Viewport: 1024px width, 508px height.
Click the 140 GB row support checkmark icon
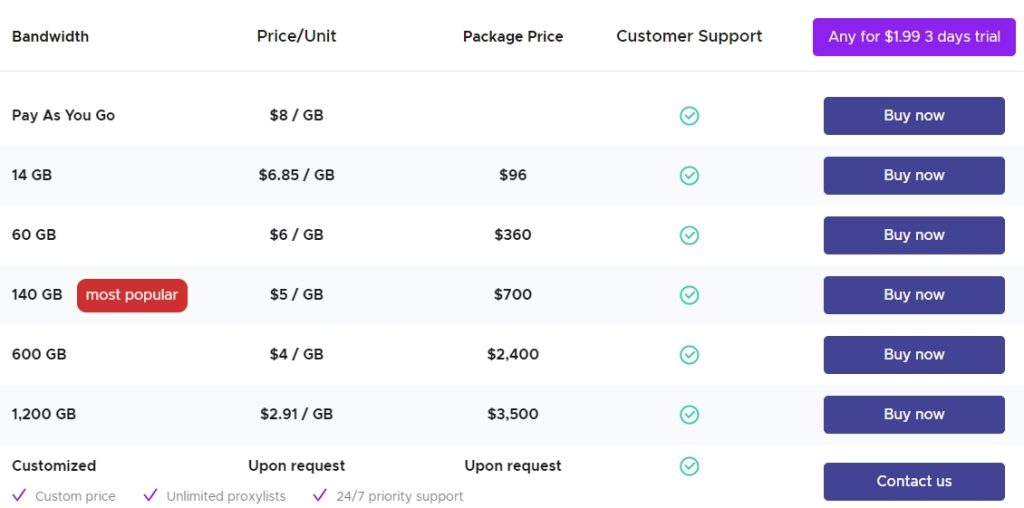(x=689, y=295)
